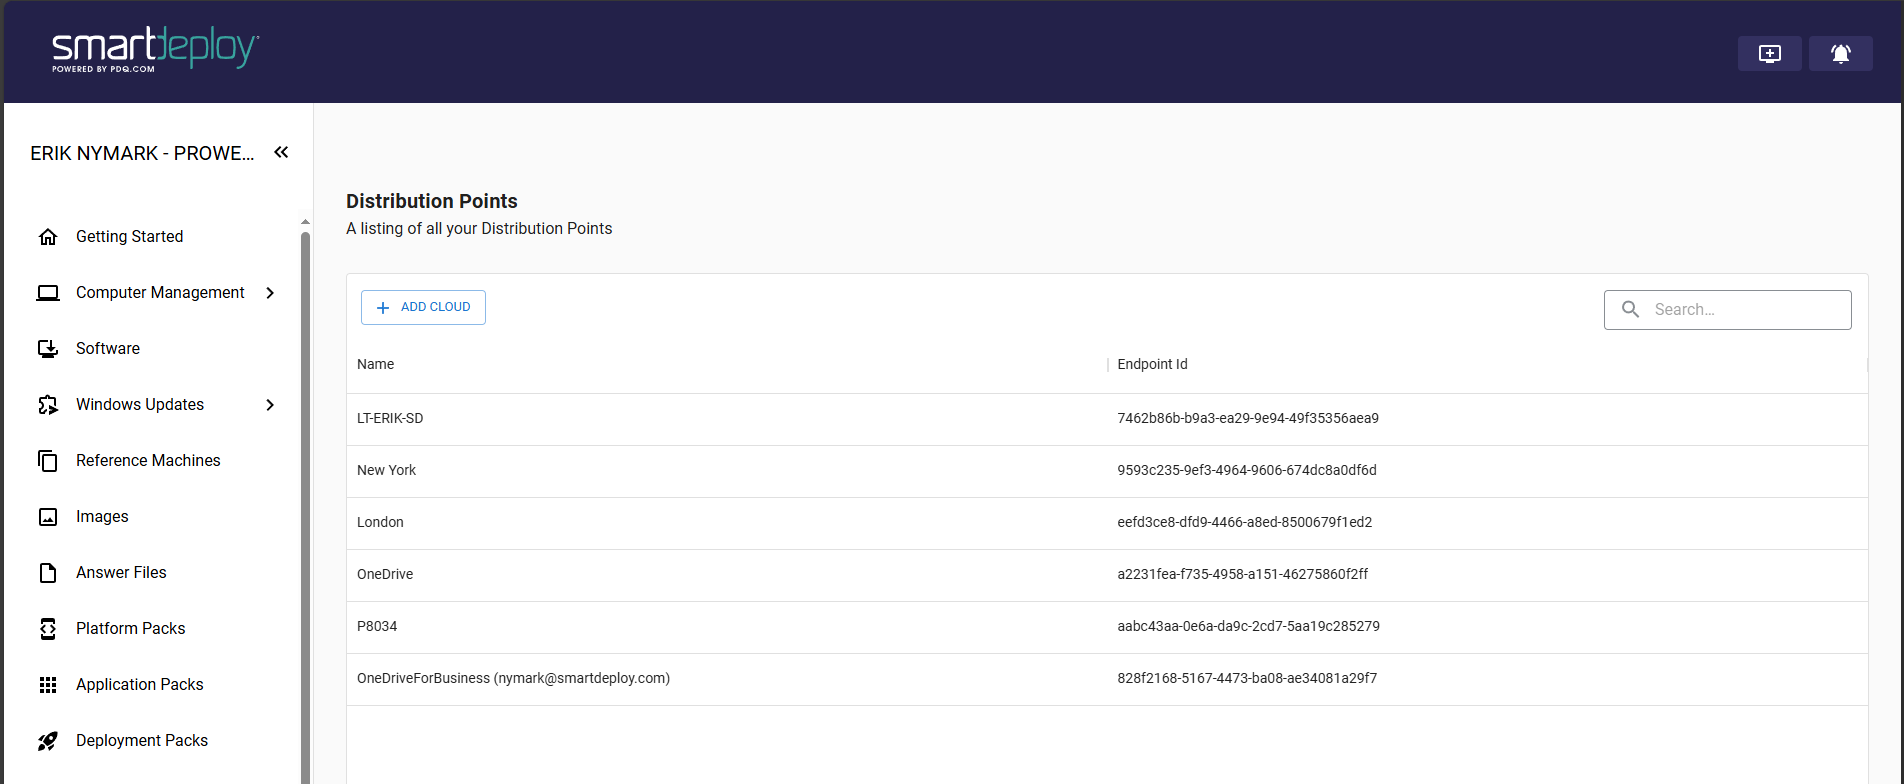Image resolution: width=1904 pixels, height=784 pixels.
Task: Click the sidebar vertical scrollbar
Action: (x=305, y=500)
